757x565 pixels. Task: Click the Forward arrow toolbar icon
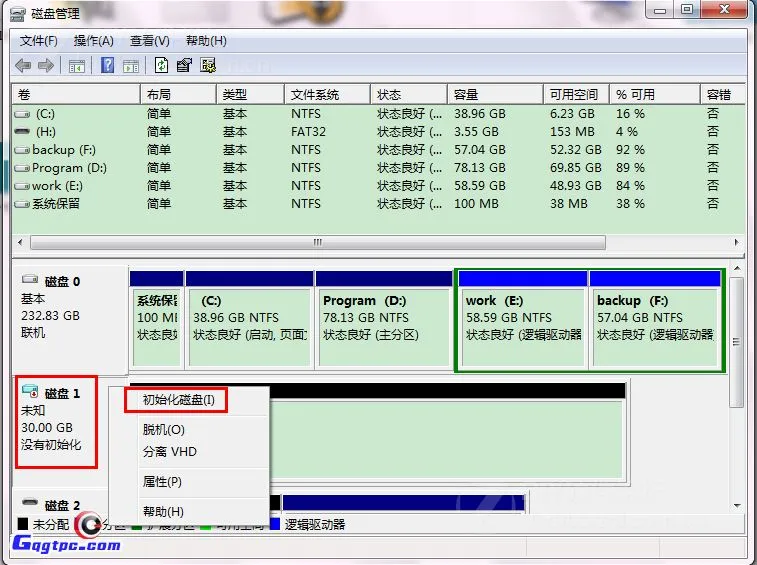coord(46,65)
